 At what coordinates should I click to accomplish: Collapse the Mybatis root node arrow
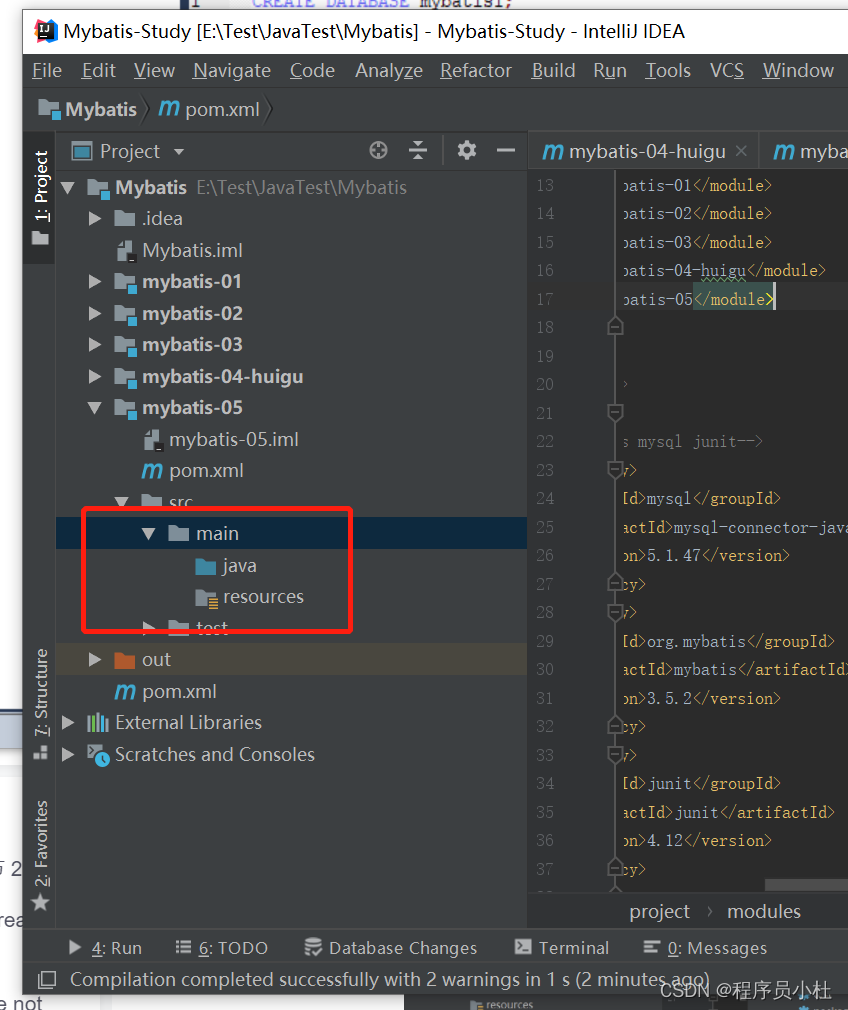(68, 188)
